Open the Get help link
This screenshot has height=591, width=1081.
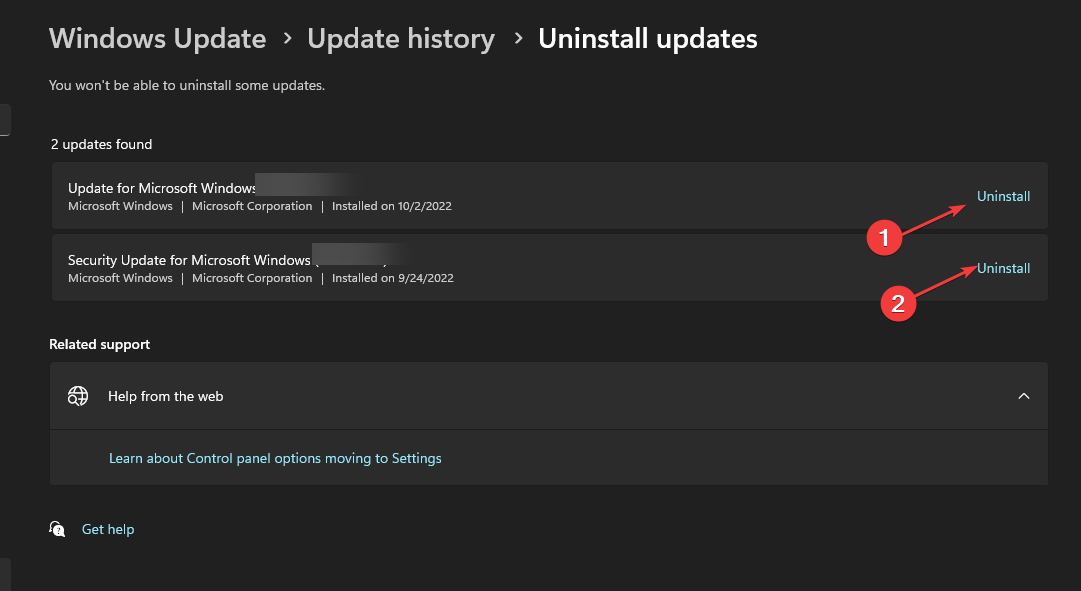point(108,529)
